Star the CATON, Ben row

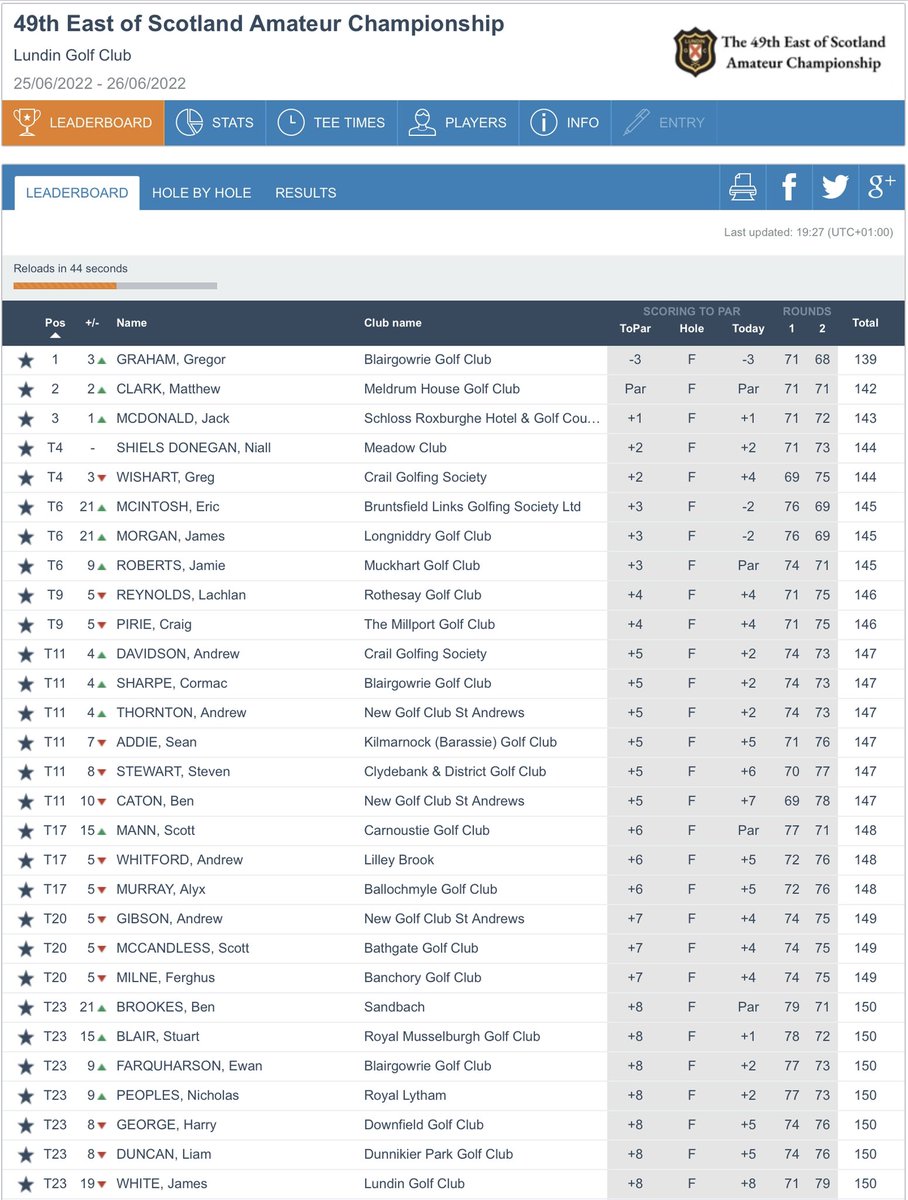pyautogui.click(x=26, y=801)
